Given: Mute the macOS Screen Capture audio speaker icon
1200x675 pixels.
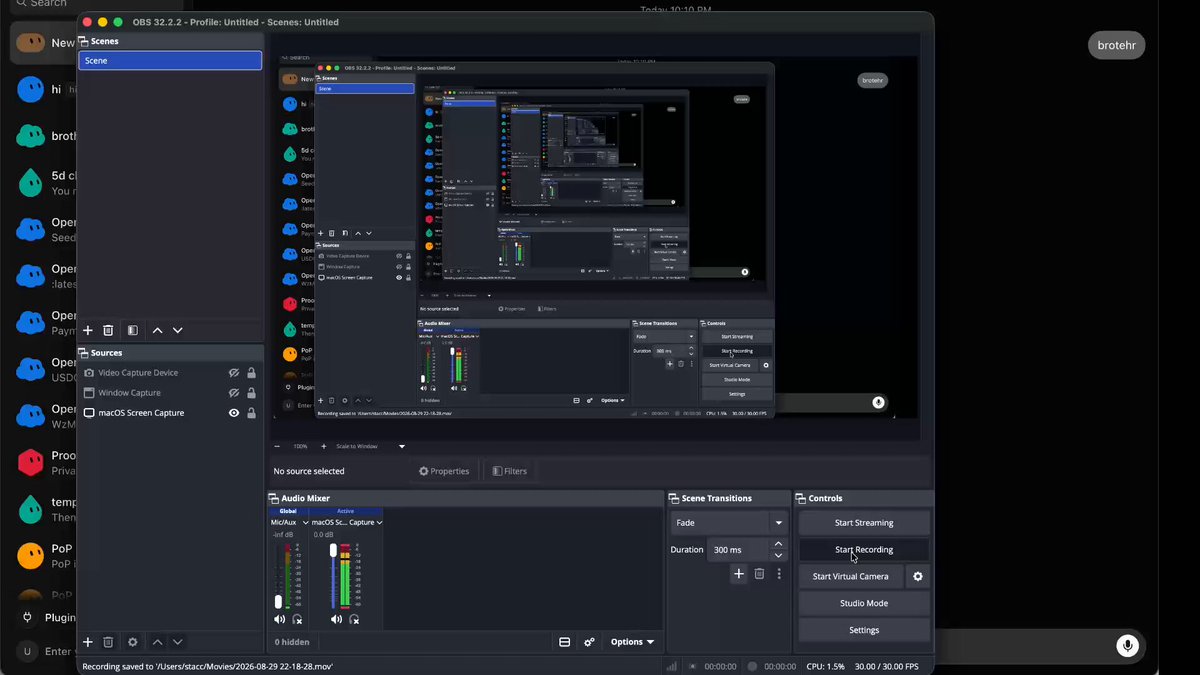Looking at the screenshot, I should (336, 620).
